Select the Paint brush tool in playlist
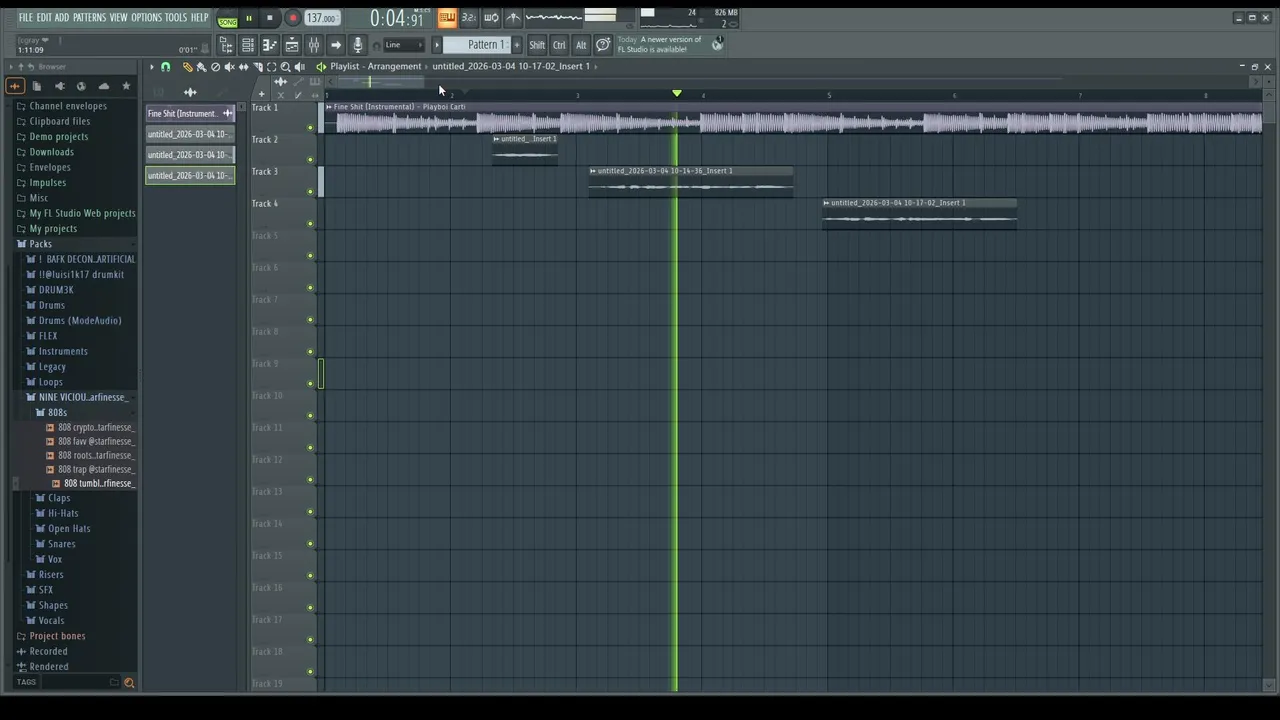Screen dimensions: 1280x720 [x=201, y=67]
